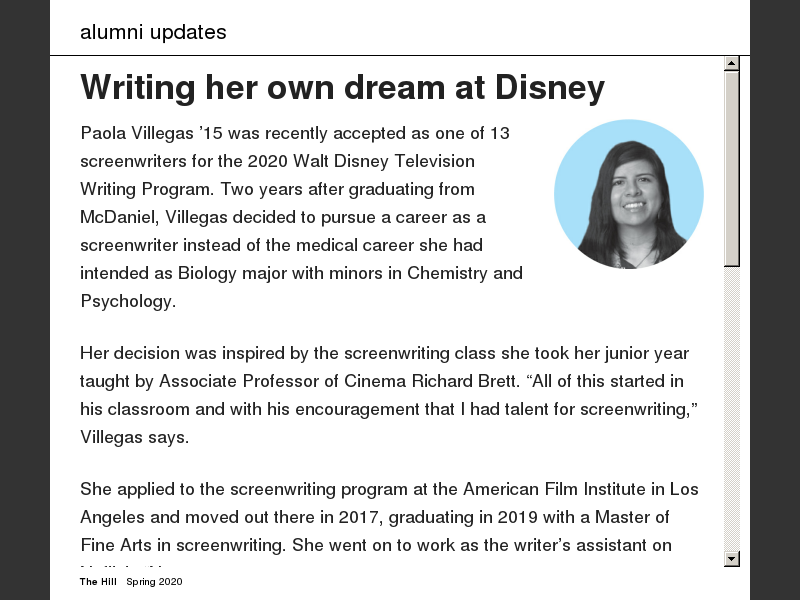This screenshot has height=600, width=800.
Task: Click the 'Writing her own dream at Disney' headline
Action: pos(342,88)
